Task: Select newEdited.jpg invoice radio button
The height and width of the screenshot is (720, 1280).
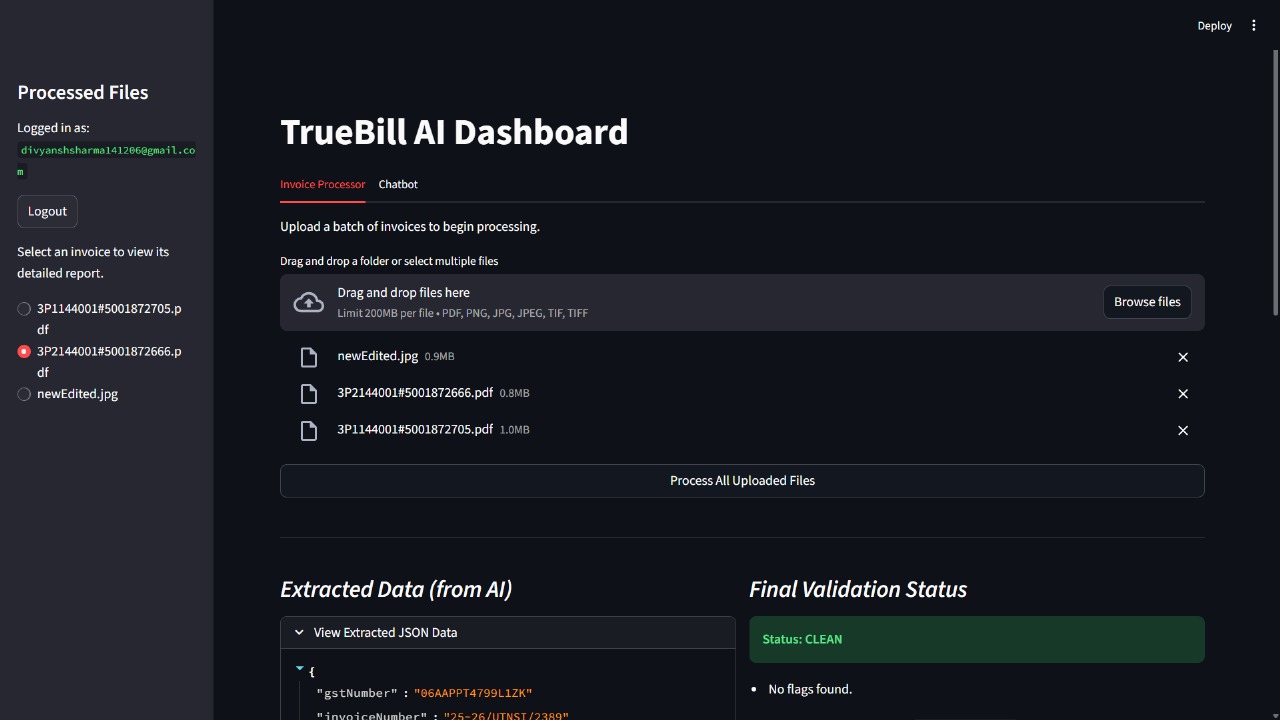Action: pyautogui.click(x=24, y=394)
